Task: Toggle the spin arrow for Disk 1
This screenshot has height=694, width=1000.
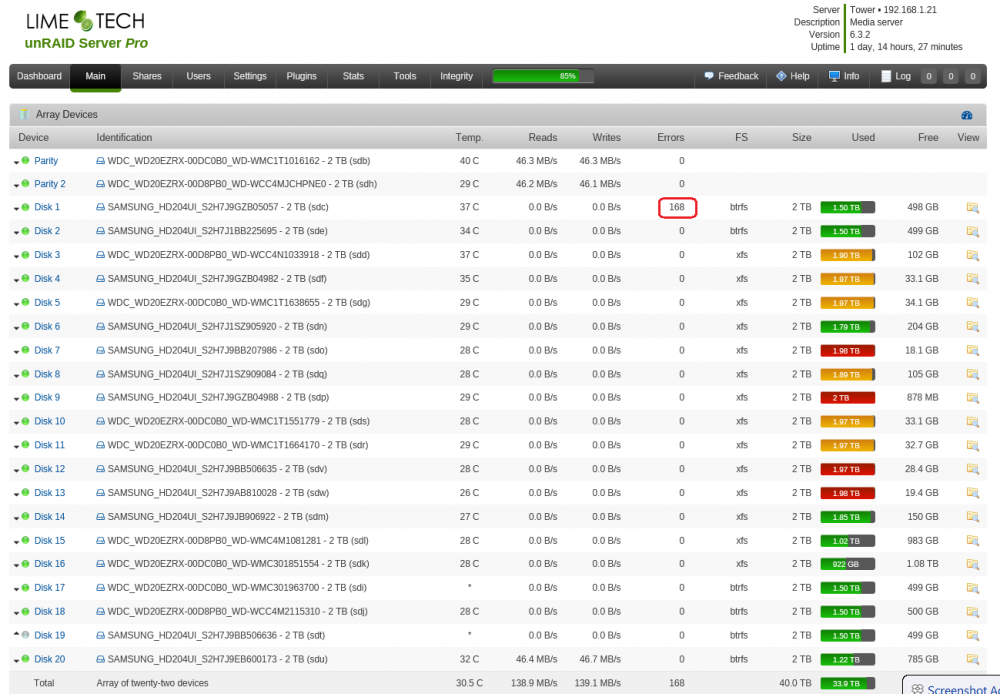Action: point(17,209)
